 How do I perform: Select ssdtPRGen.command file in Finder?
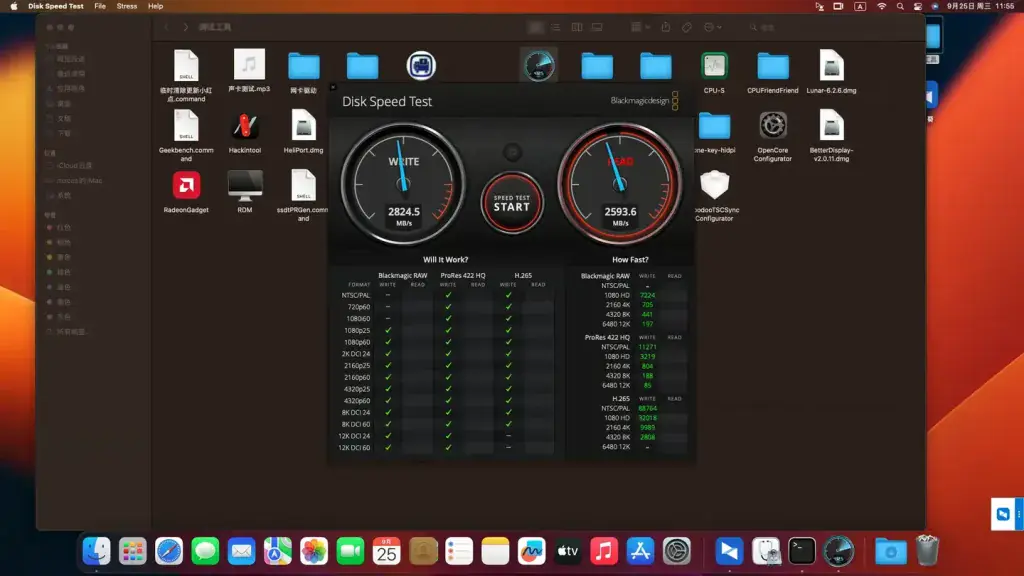(x=304, y=197)
